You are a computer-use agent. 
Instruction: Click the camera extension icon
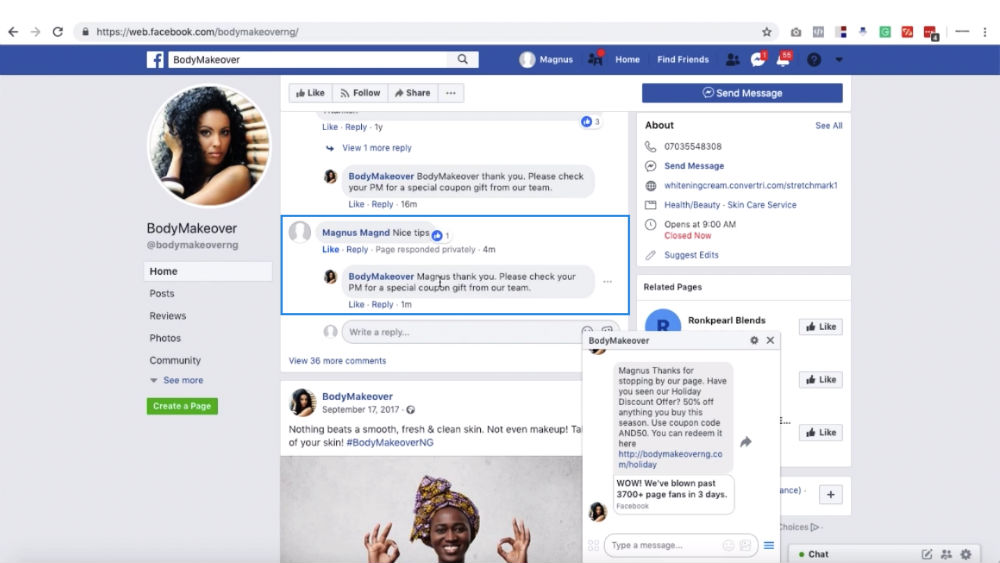click(x=796, y=32)
